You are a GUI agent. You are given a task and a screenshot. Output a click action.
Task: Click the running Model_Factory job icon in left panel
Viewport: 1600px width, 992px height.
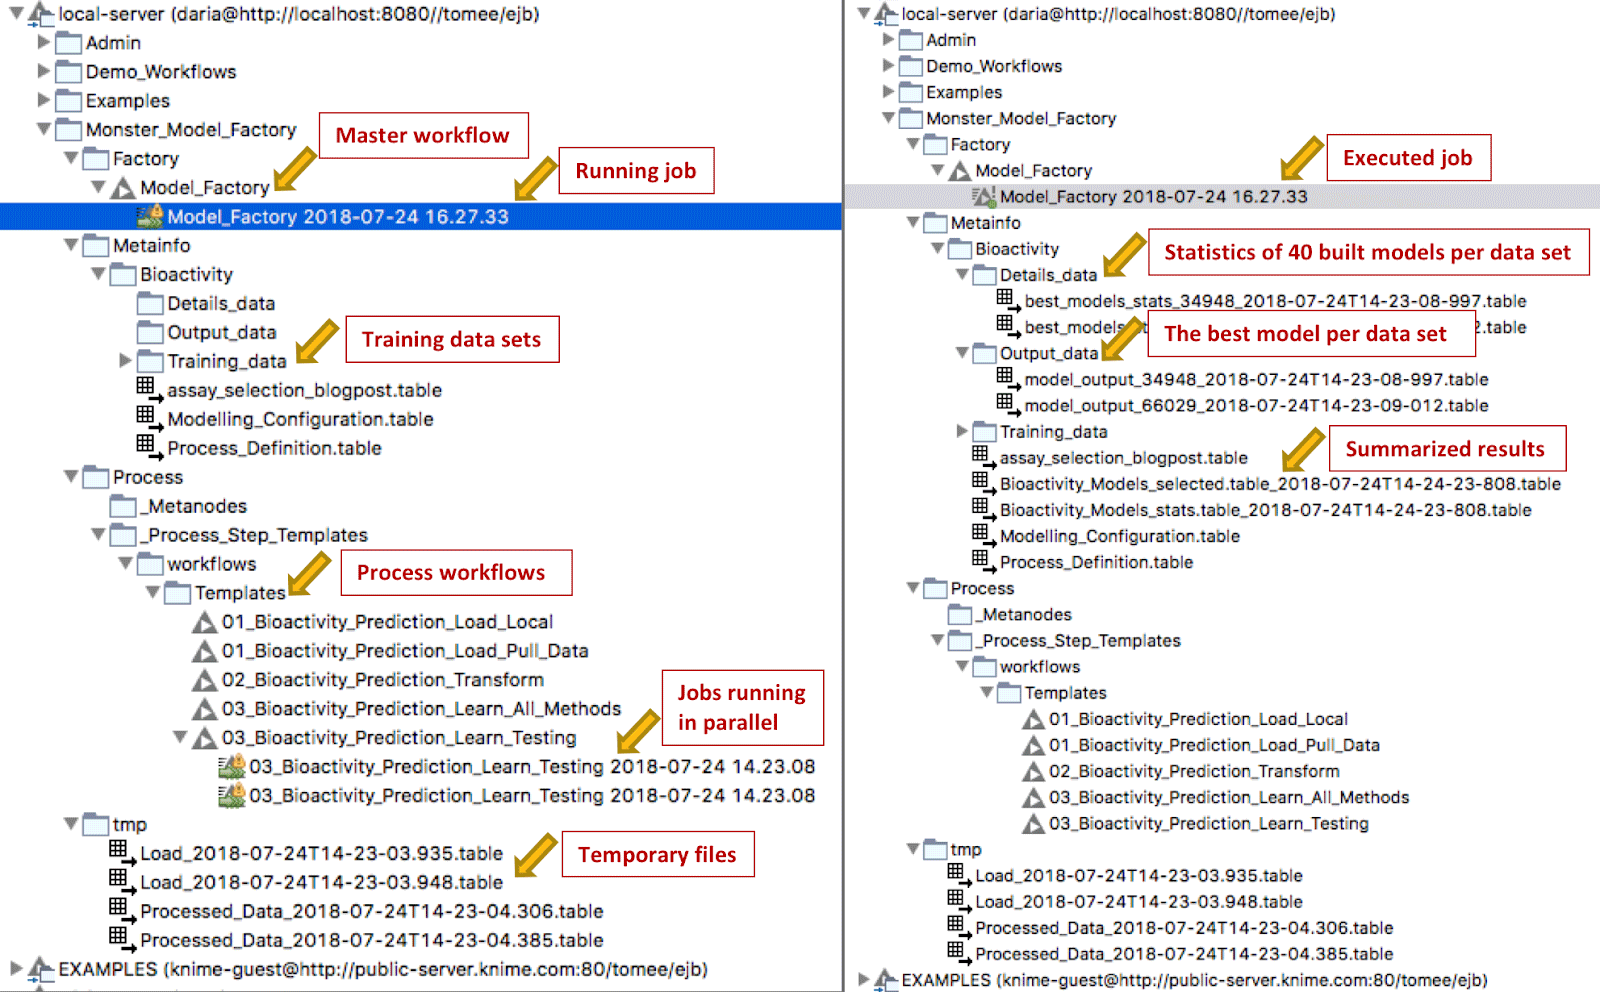click(x=150, y=216)
